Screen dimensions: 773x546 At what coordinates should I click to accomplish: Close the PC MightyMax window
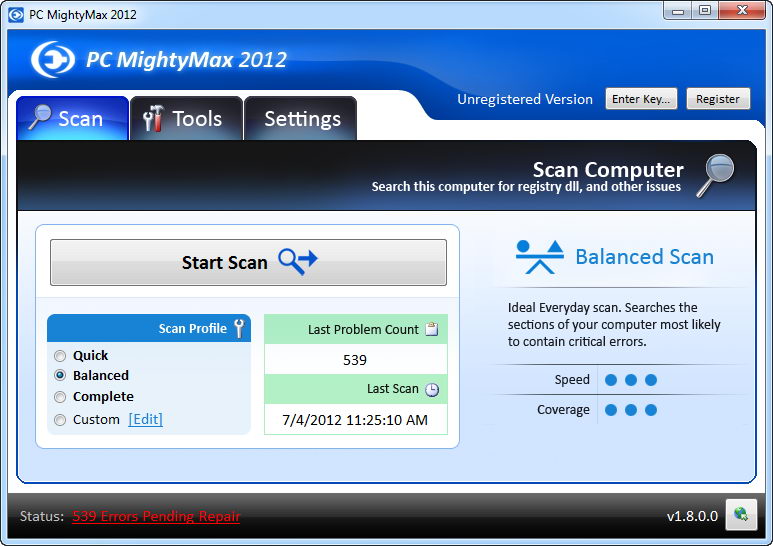pos(742,11)
